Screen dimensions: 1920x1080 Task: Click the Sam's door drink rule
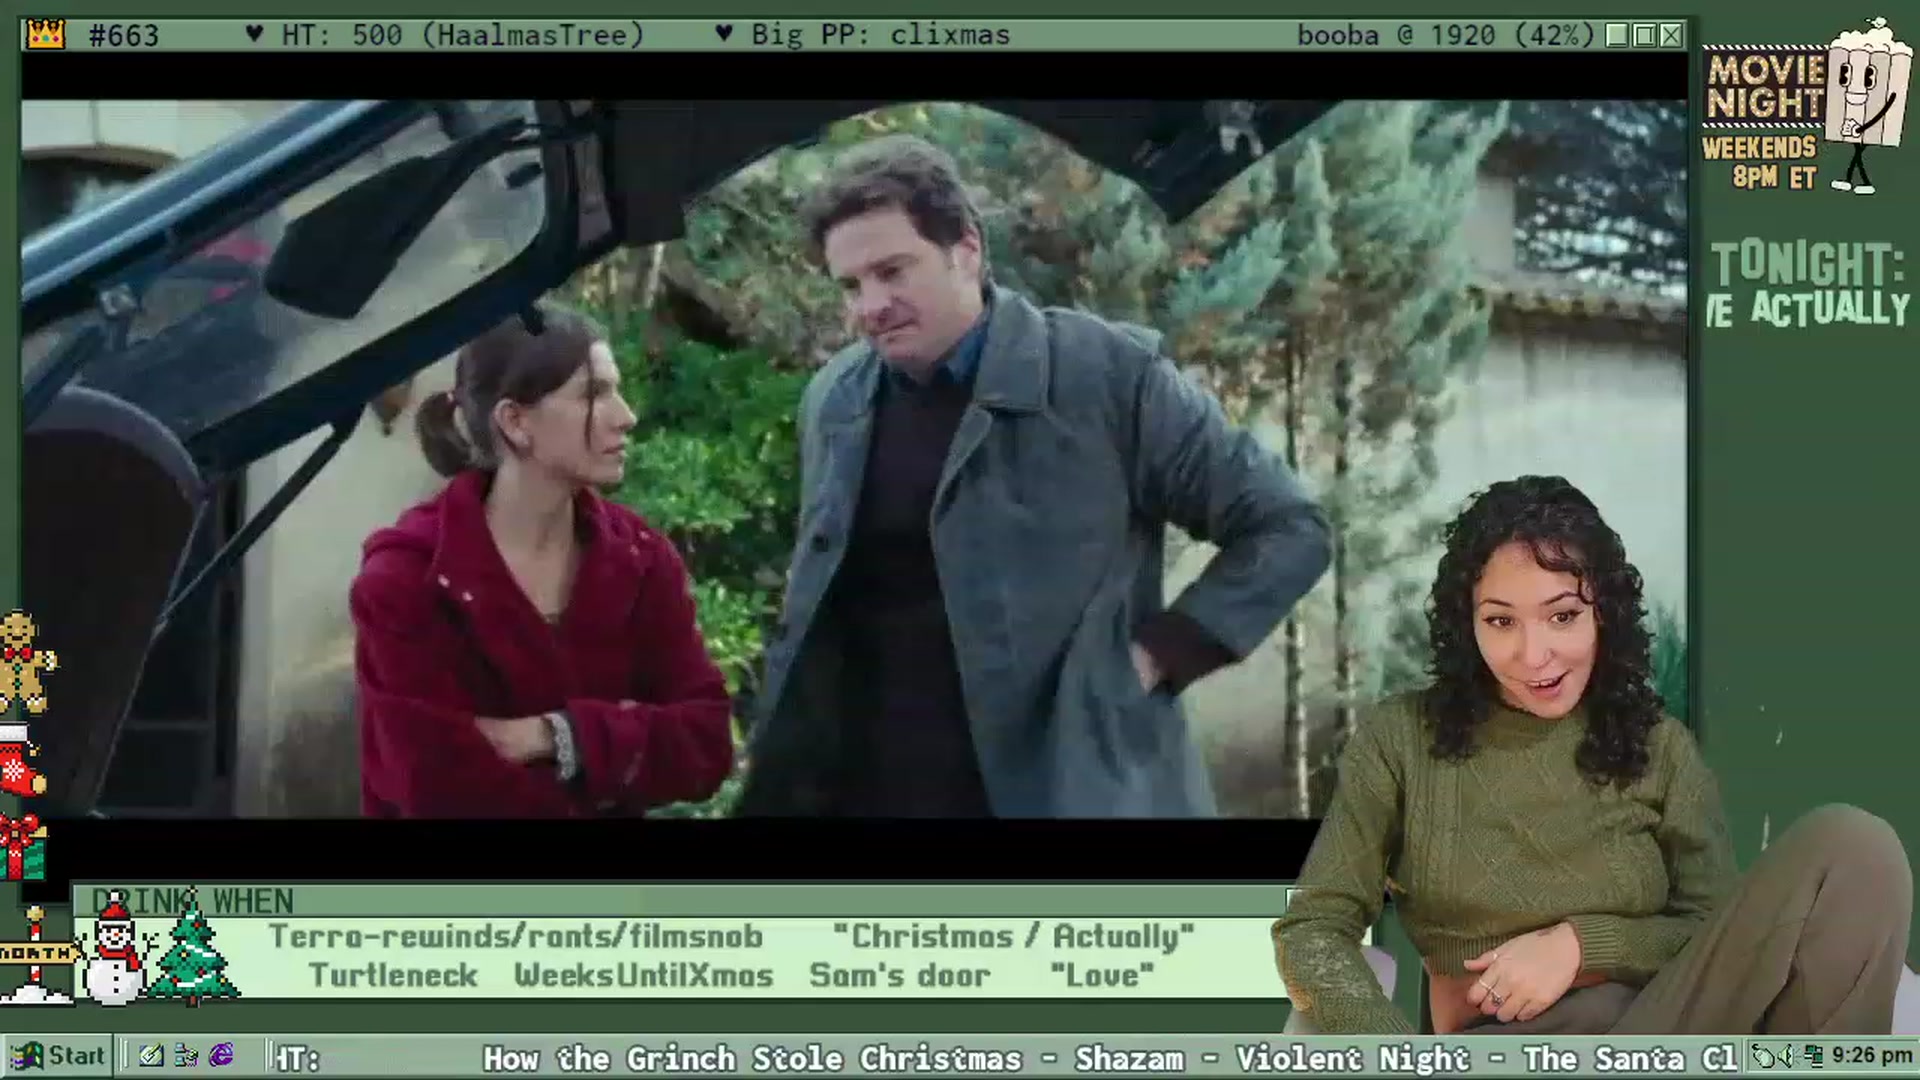point(900,976)
